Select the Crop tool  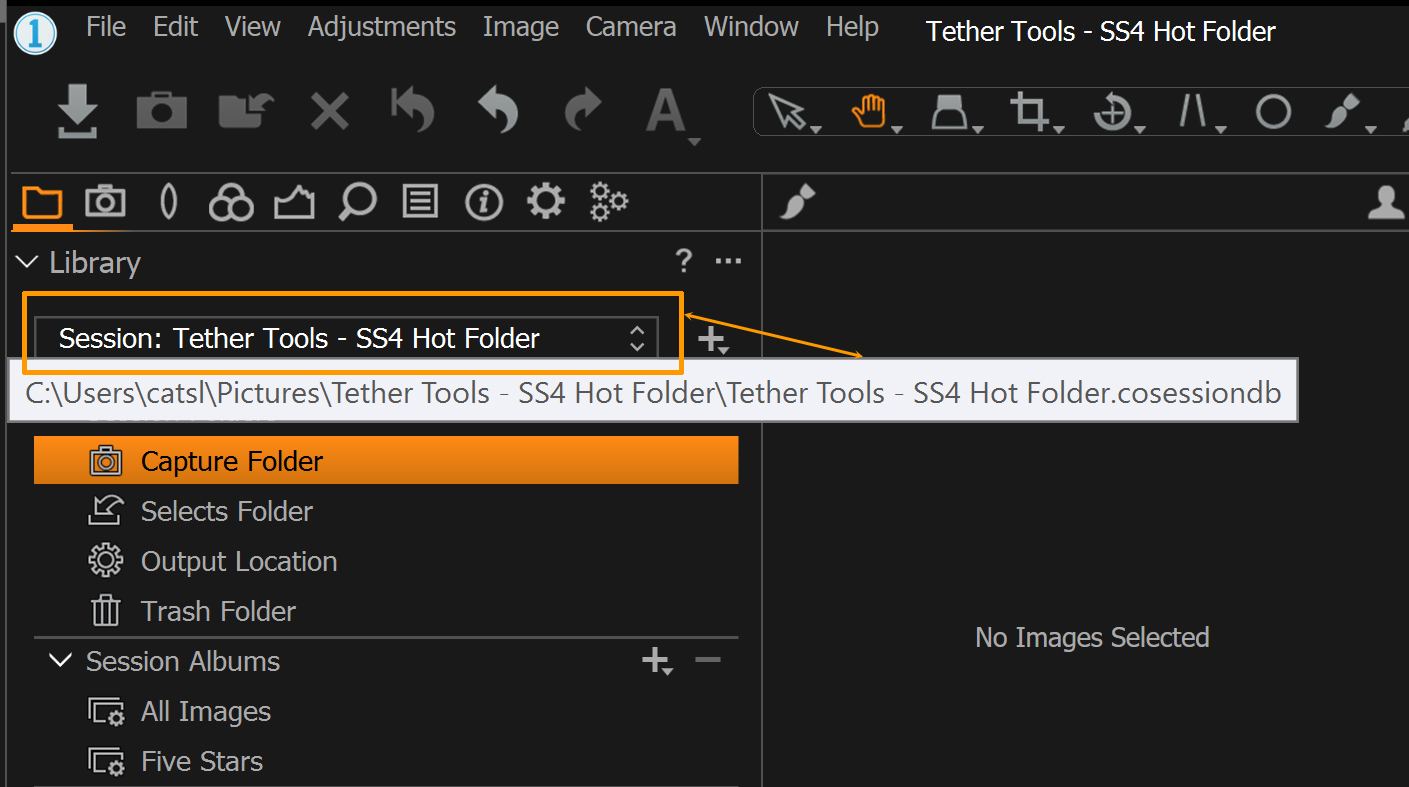[x=1029, y=111]
